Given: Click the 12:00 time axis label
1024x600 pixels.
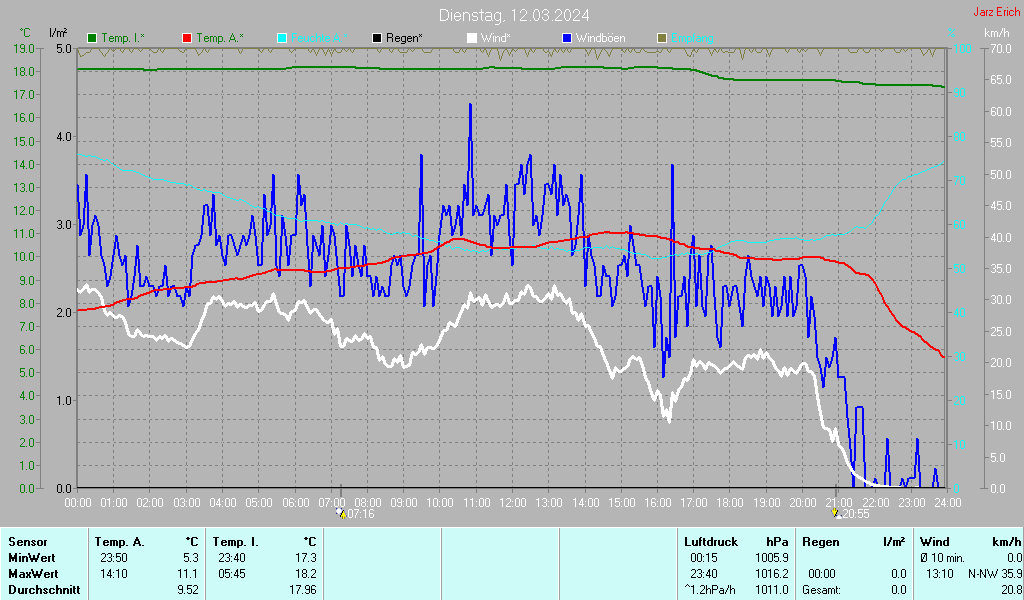Looking at the screenshot, I should tap(512, 502).
